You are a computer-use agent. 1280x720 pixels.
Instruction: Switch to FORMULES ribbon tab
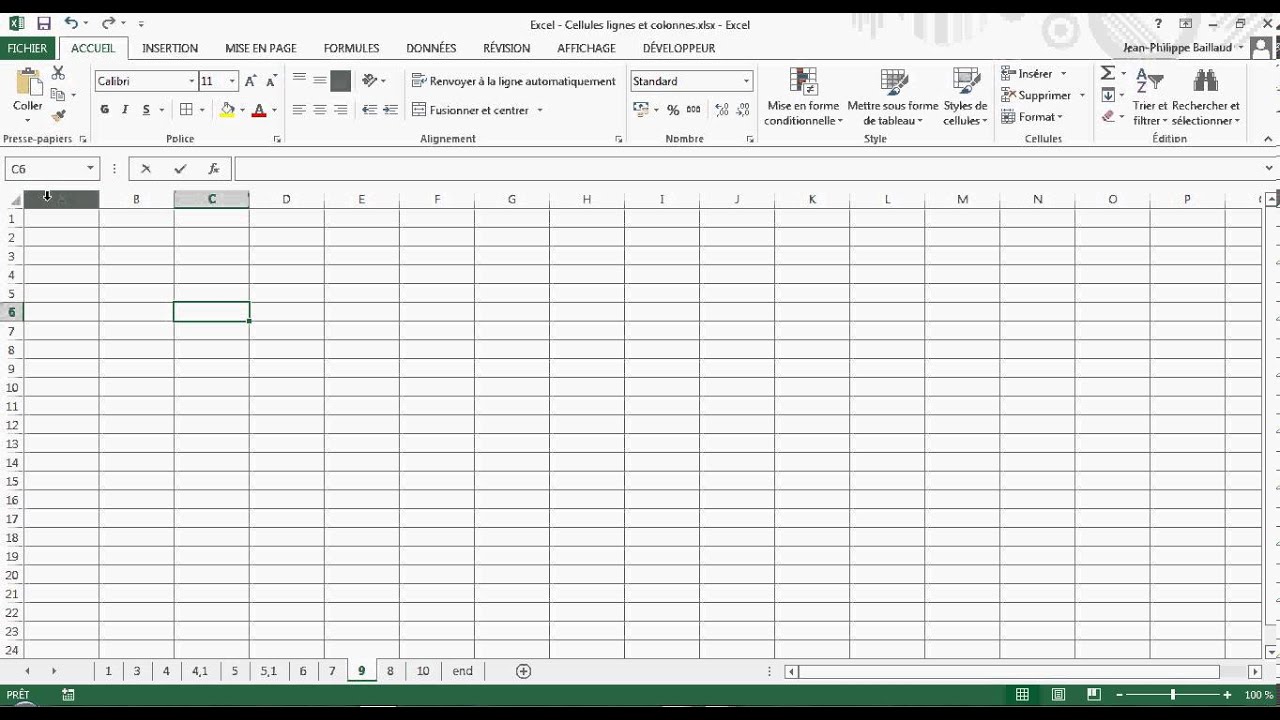351,48
